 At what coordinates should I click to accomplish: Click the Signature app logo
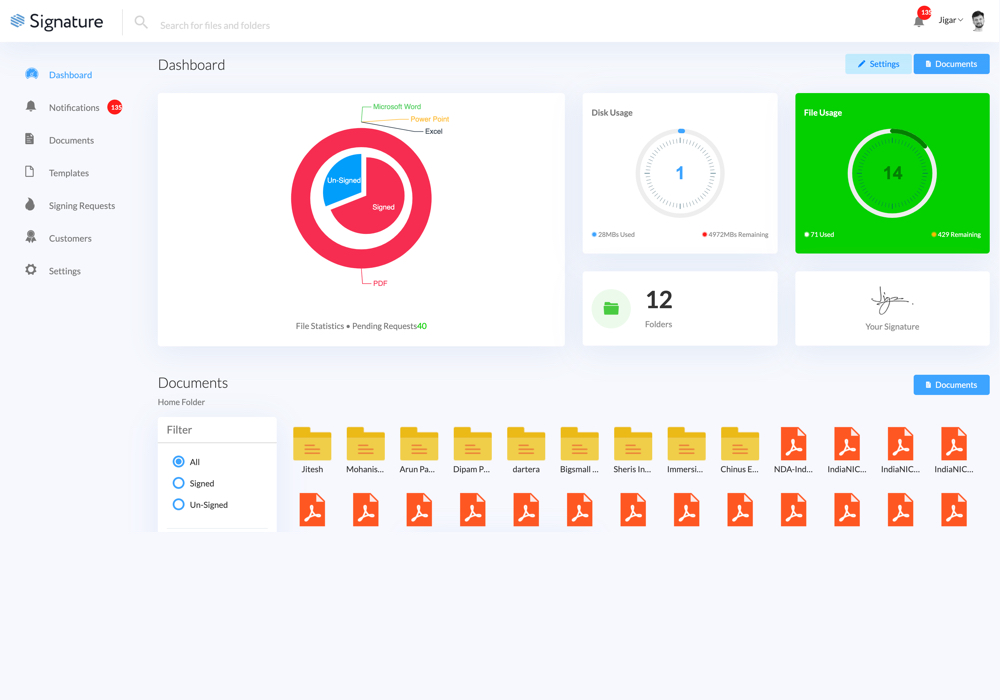pos(56,20)
